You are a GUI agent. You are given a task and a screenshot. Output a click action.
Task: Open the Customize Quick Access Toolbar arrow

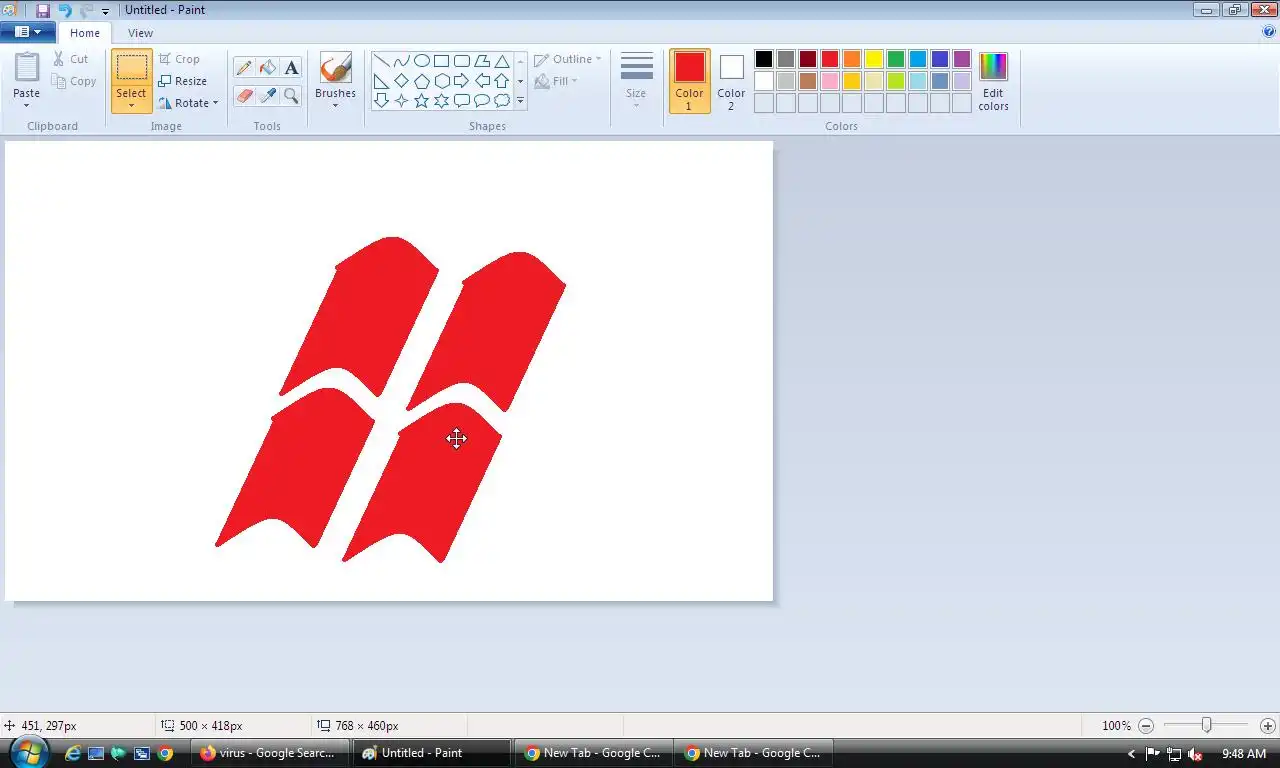pos(105,11)
